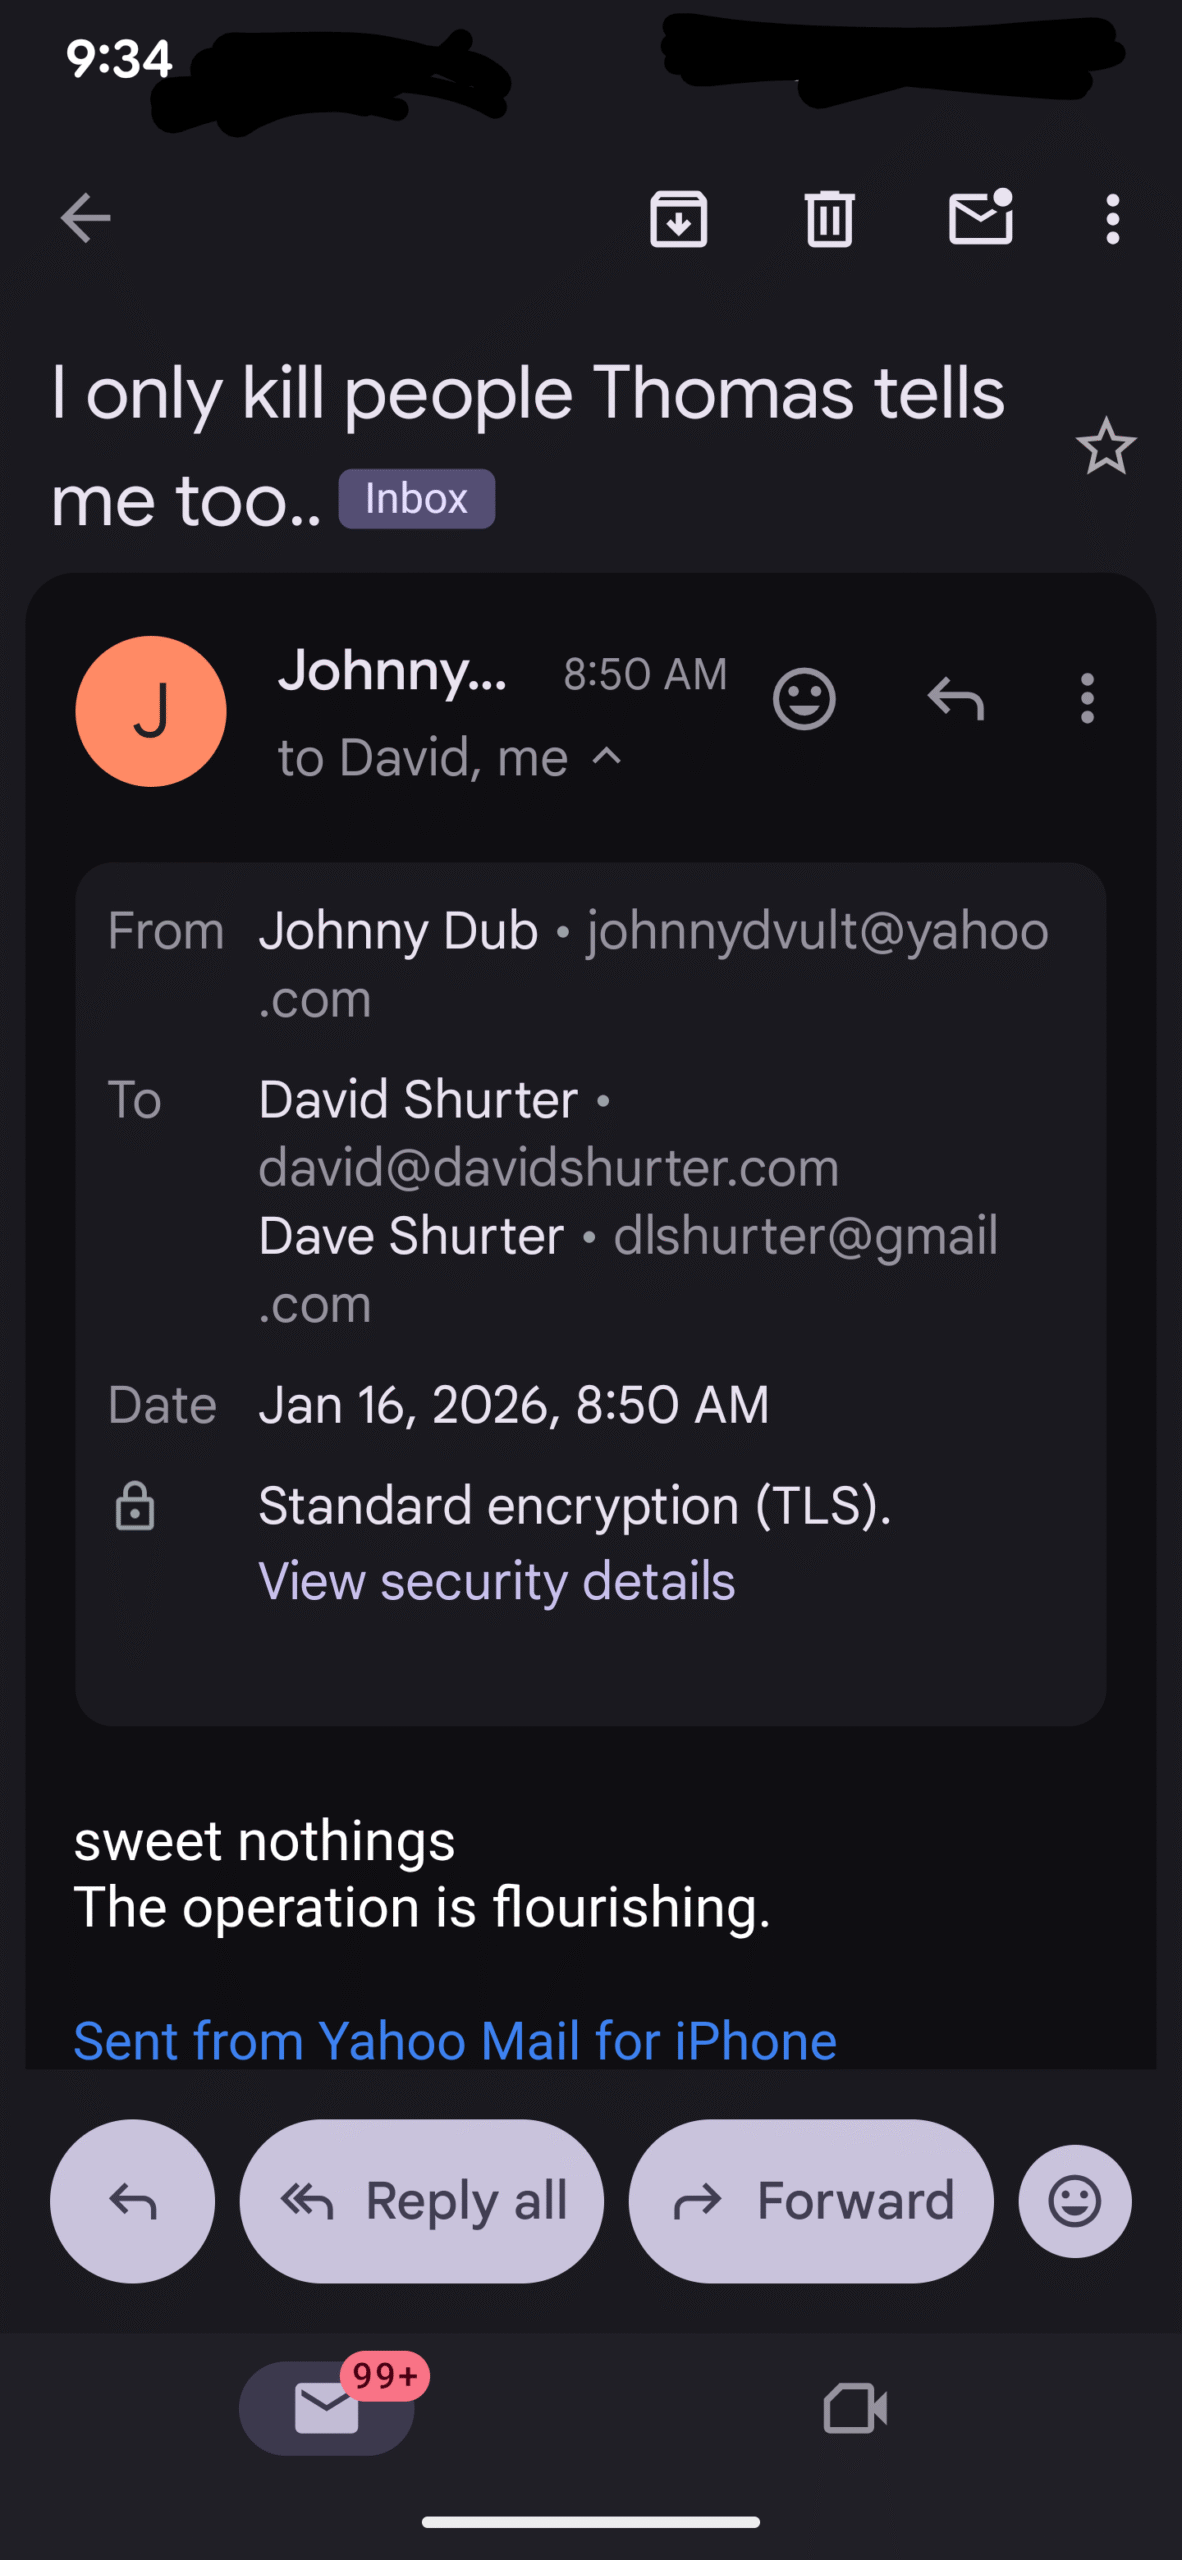Archive this email with the archive icon

coord(679,218)
